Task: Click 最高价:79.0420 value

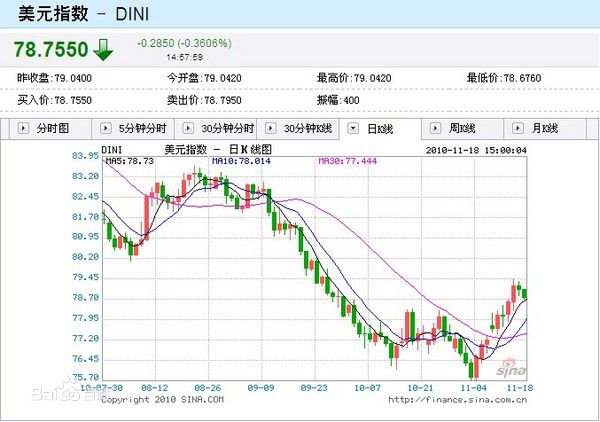Action: coord(354,78)
